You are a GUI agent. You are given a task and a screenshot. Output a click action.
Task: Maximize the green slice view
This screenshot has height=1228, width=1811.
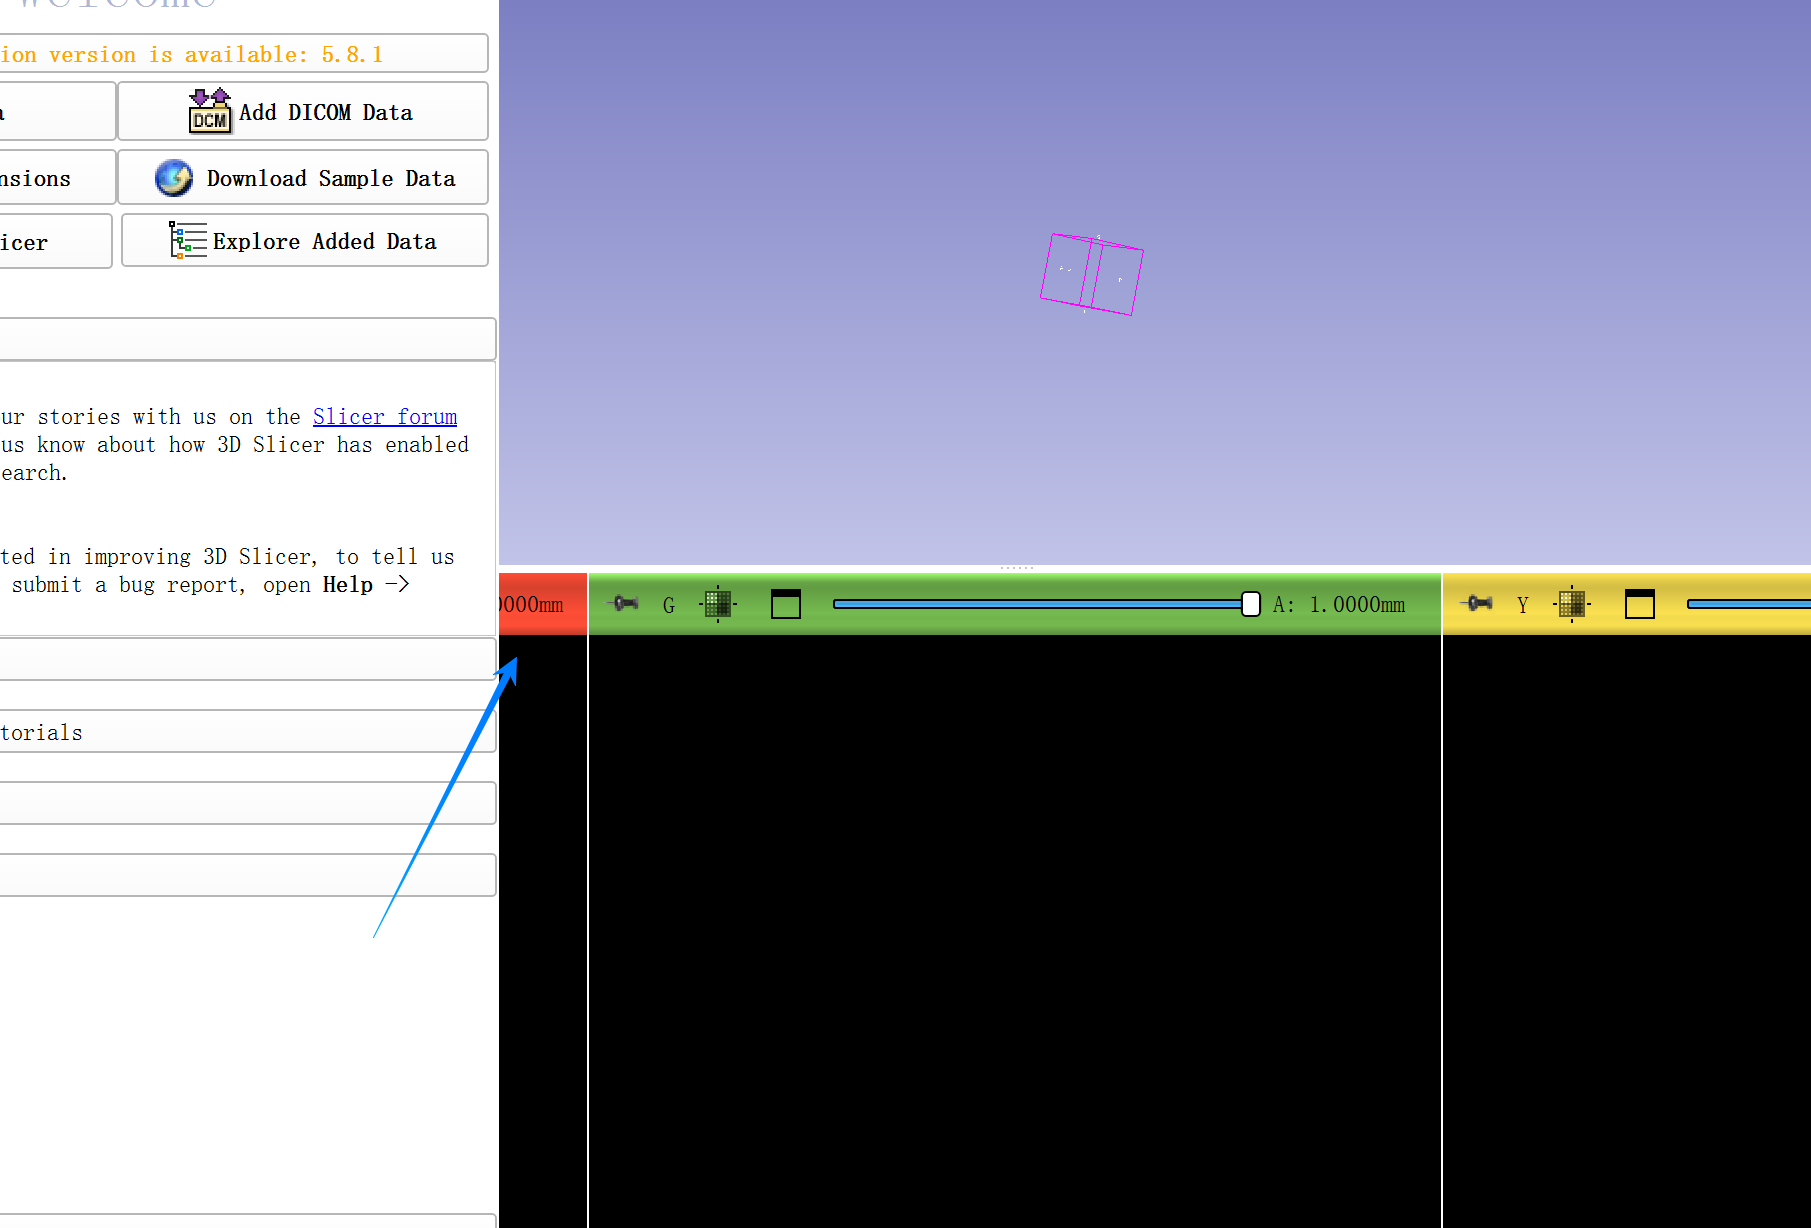tap(786, 604)
